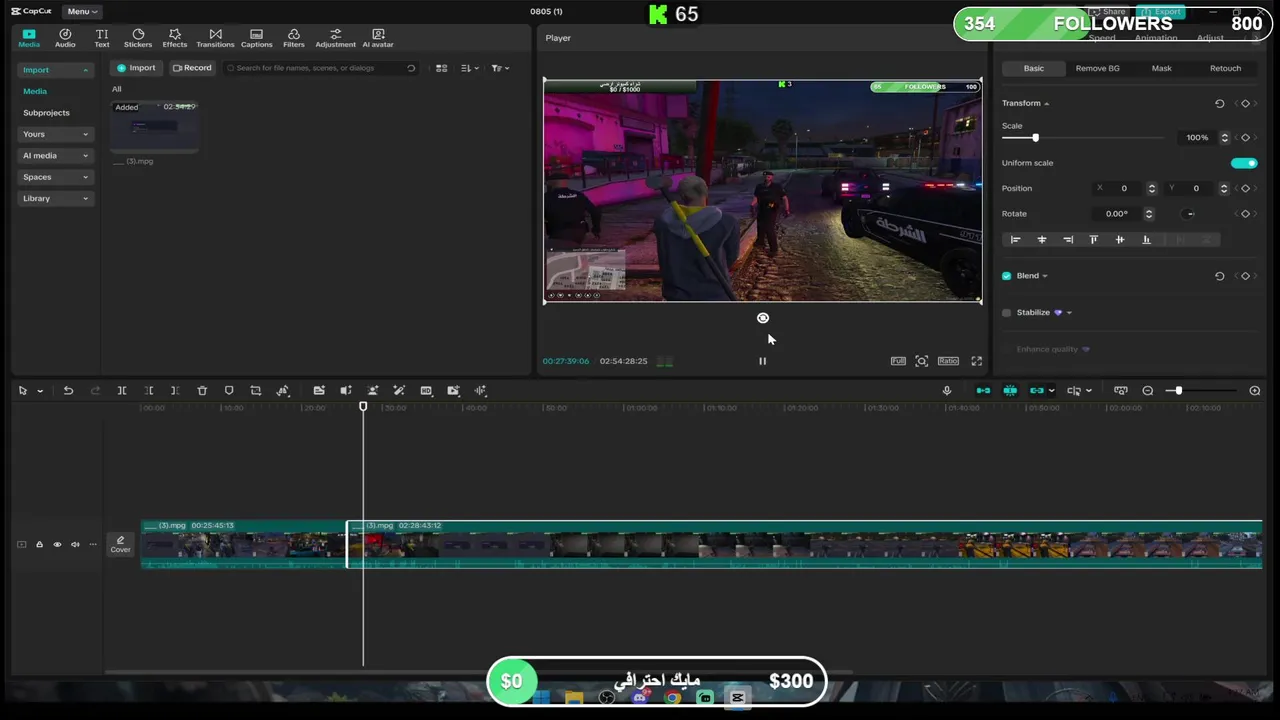This screenshot has height=720, width=1280.
Task: Open the Effects panel
Action: click(175, 38)
